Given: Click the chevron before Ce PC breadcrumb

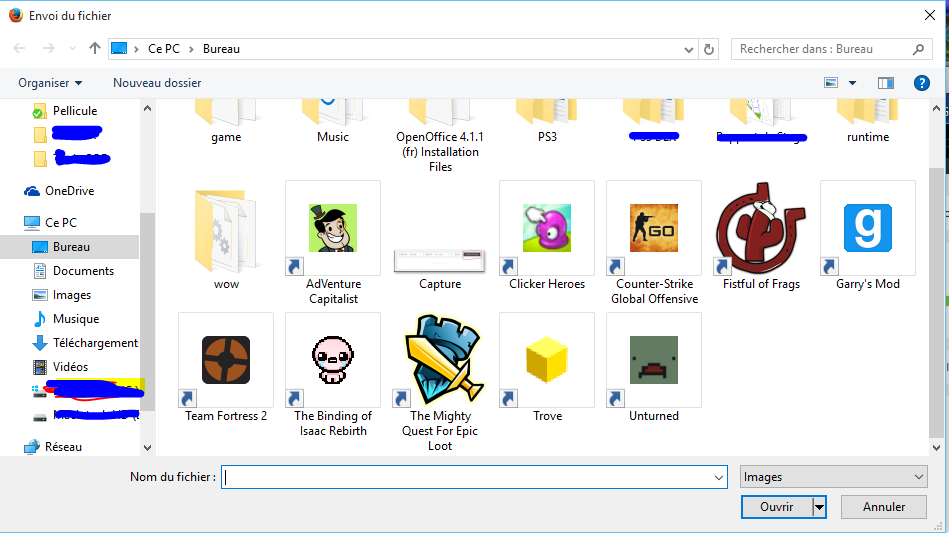Looking at the screenshot, I should coord(137,49).
